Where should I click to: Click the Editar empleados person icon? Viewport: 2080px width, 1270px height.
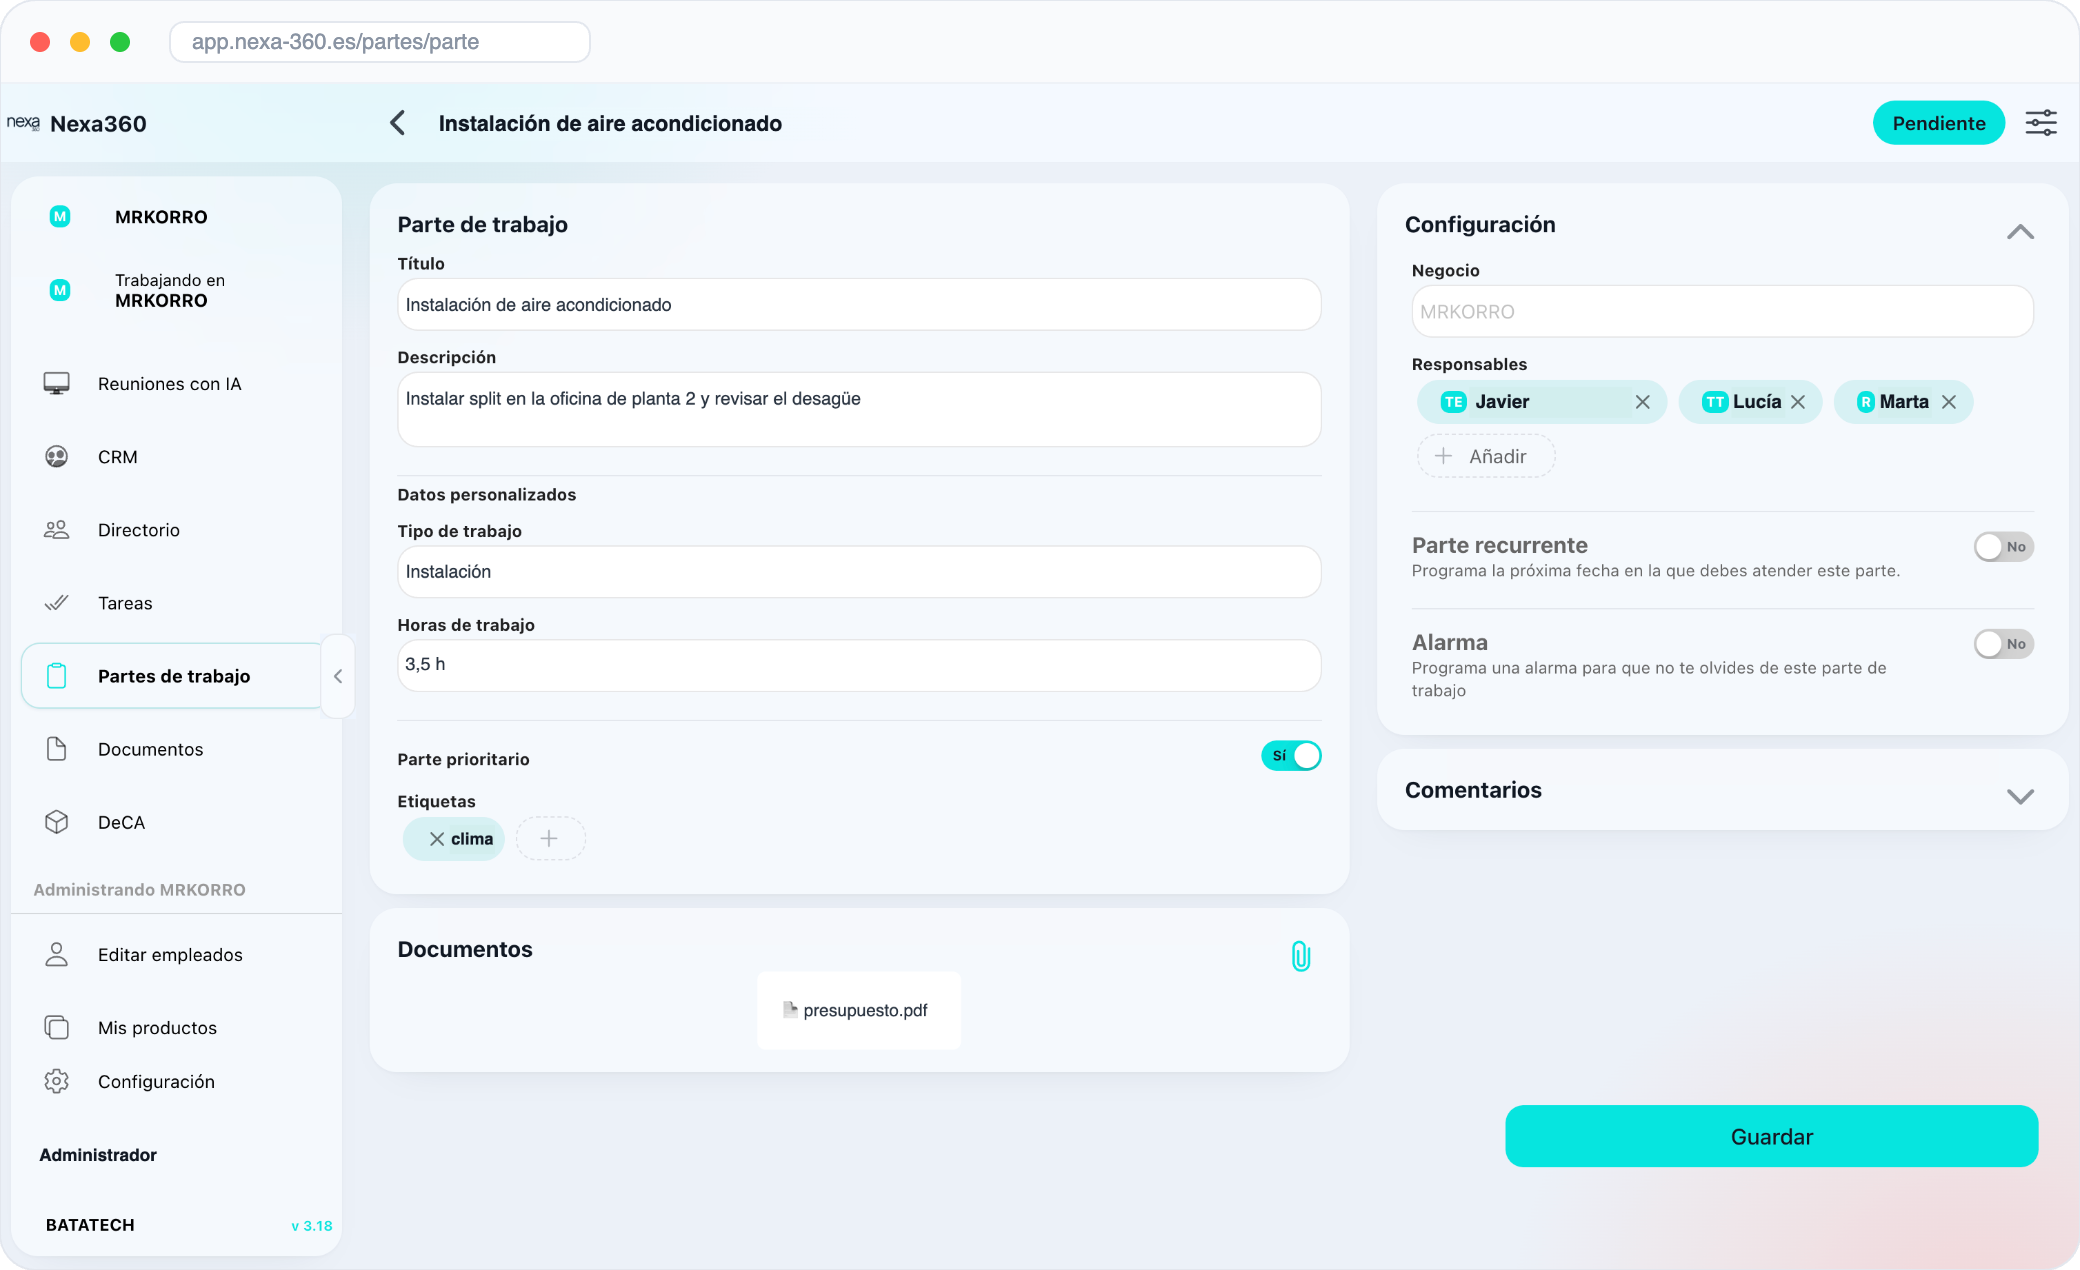(57, 955)
